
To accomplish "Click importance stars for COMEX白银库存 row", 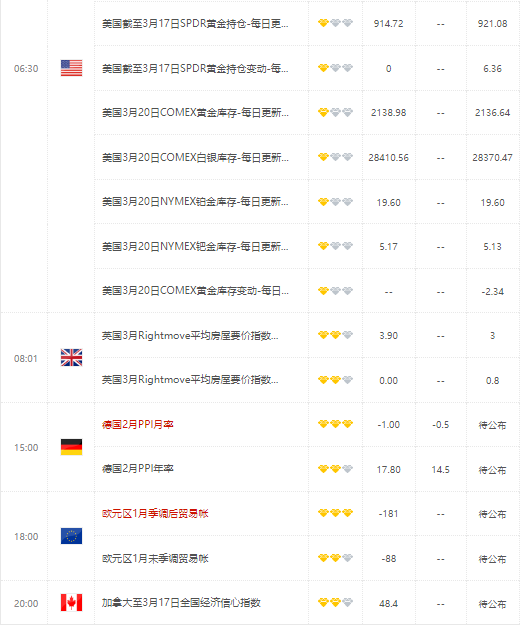I will 335,157.
